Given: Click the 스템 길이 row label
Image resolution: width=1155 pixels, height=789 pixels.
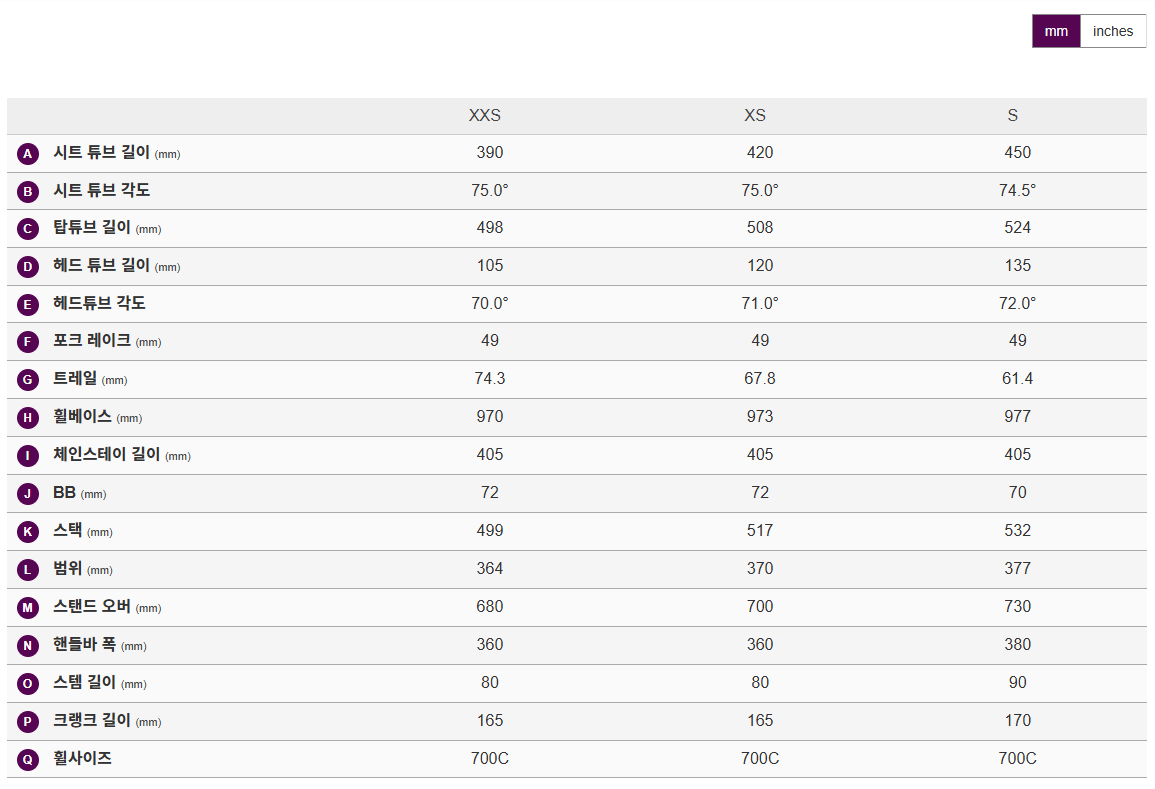Looking at the screenshot, I should (x=84, y=683).
